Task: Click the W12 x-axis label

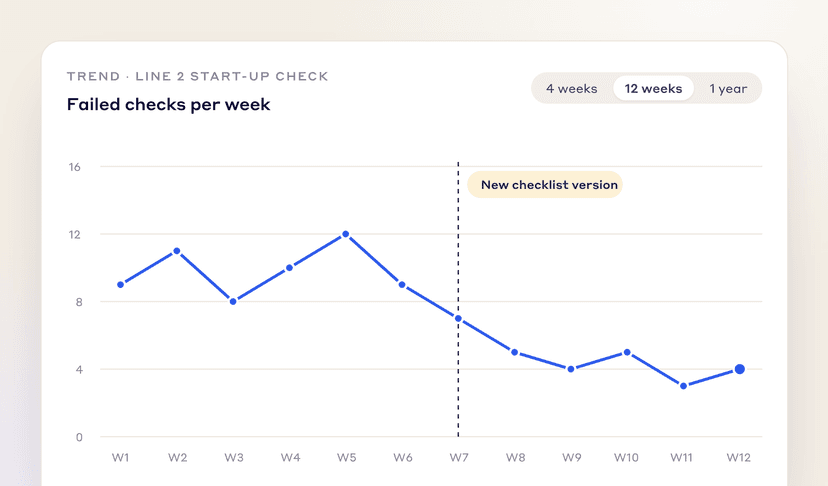Action: [738, 457]
